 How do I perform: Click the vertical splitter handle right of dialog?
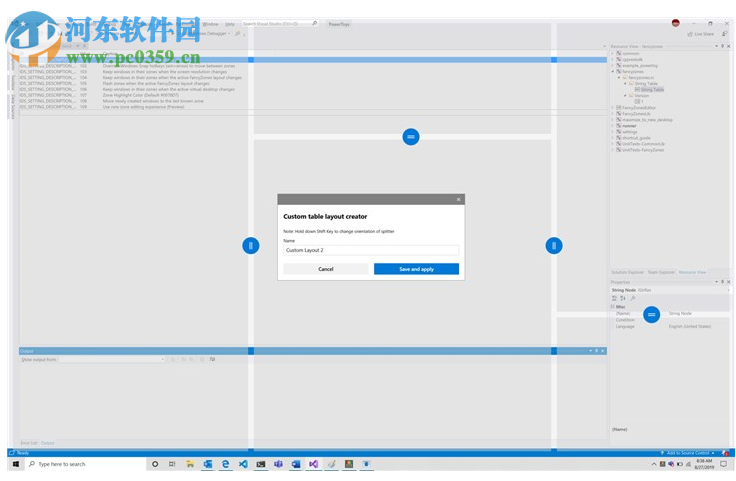click(554, 245)
